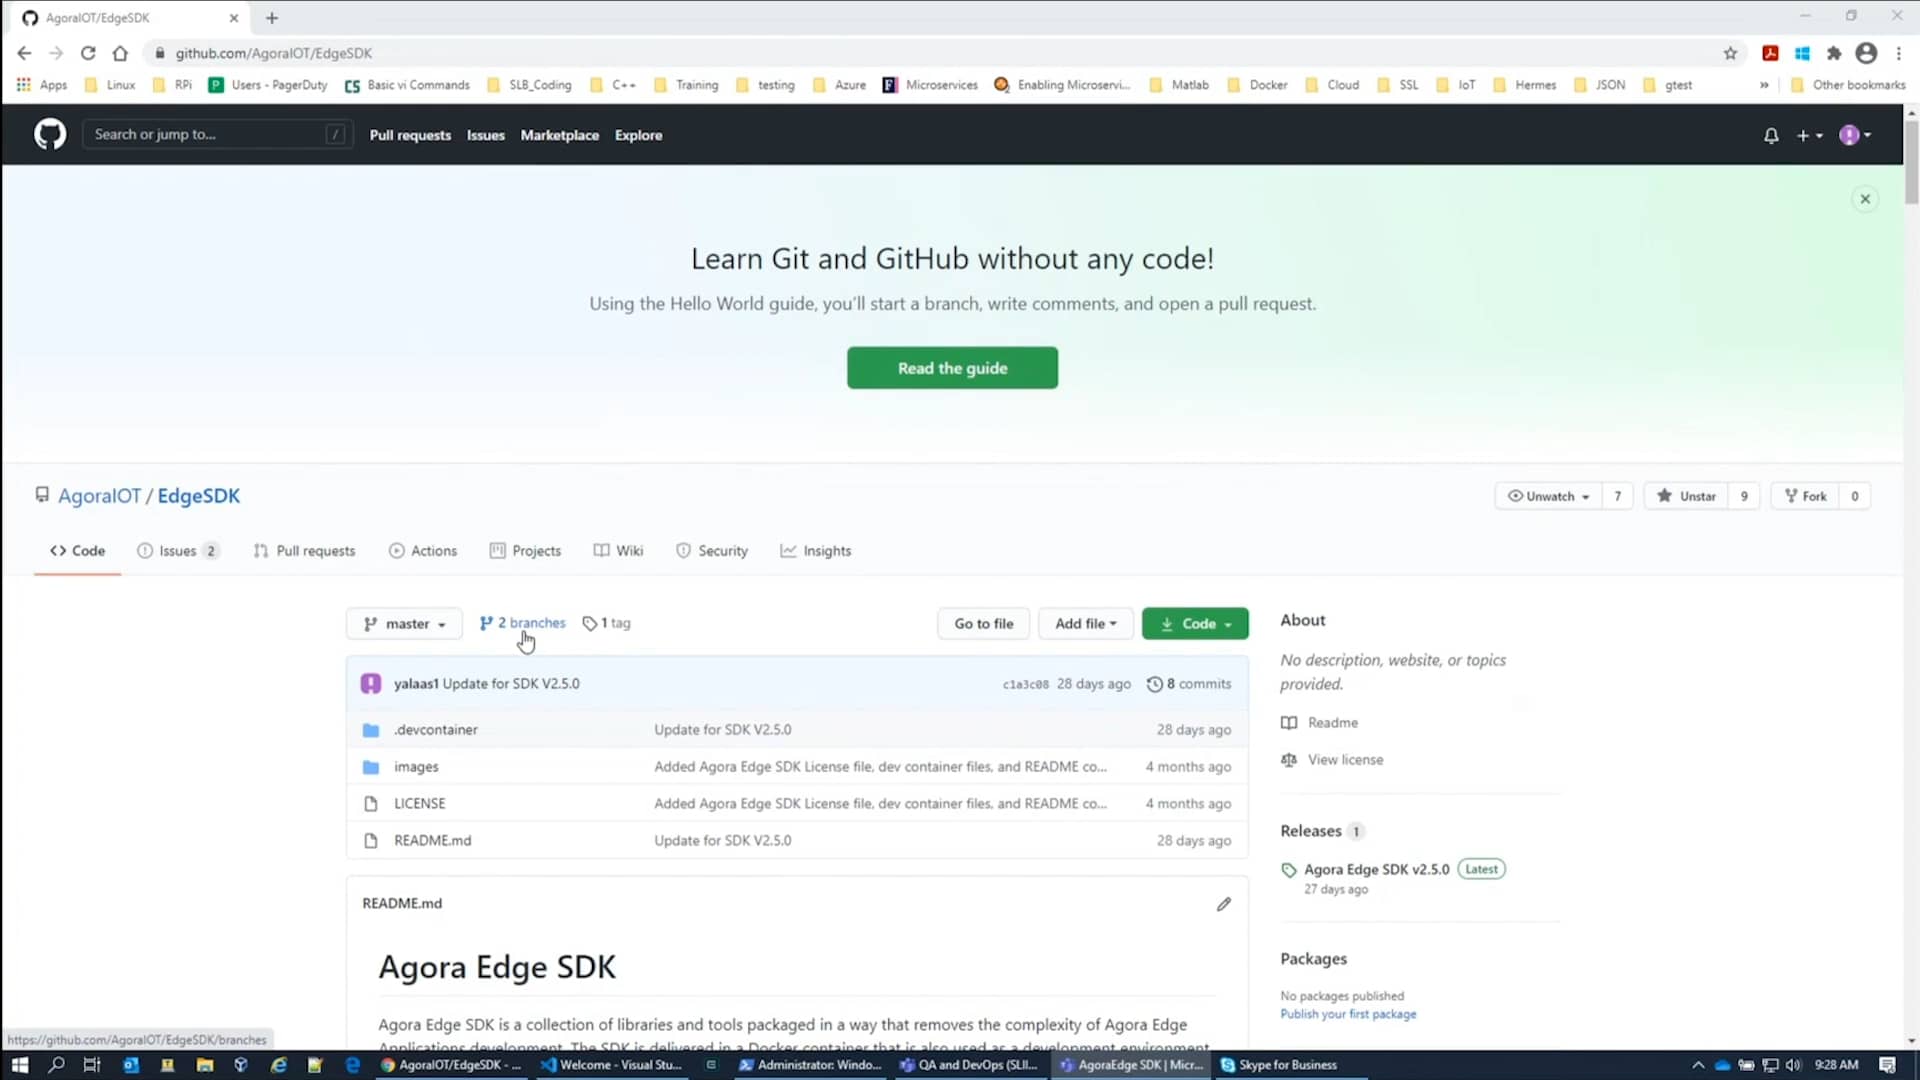The image size is (1920, 1080).
Task: Open the notifications bell
Action: pos(1770,135)
